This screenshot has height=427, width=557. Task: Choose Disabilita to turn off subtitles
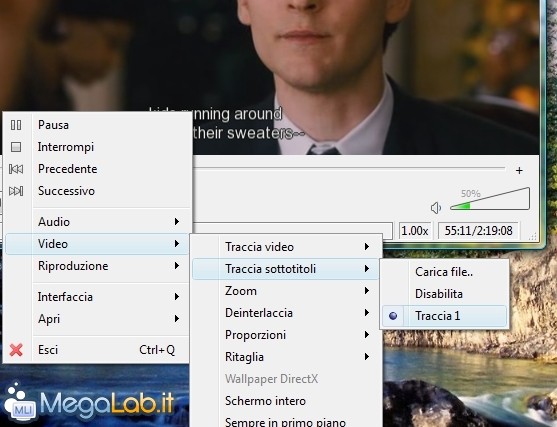pos(444,294)
